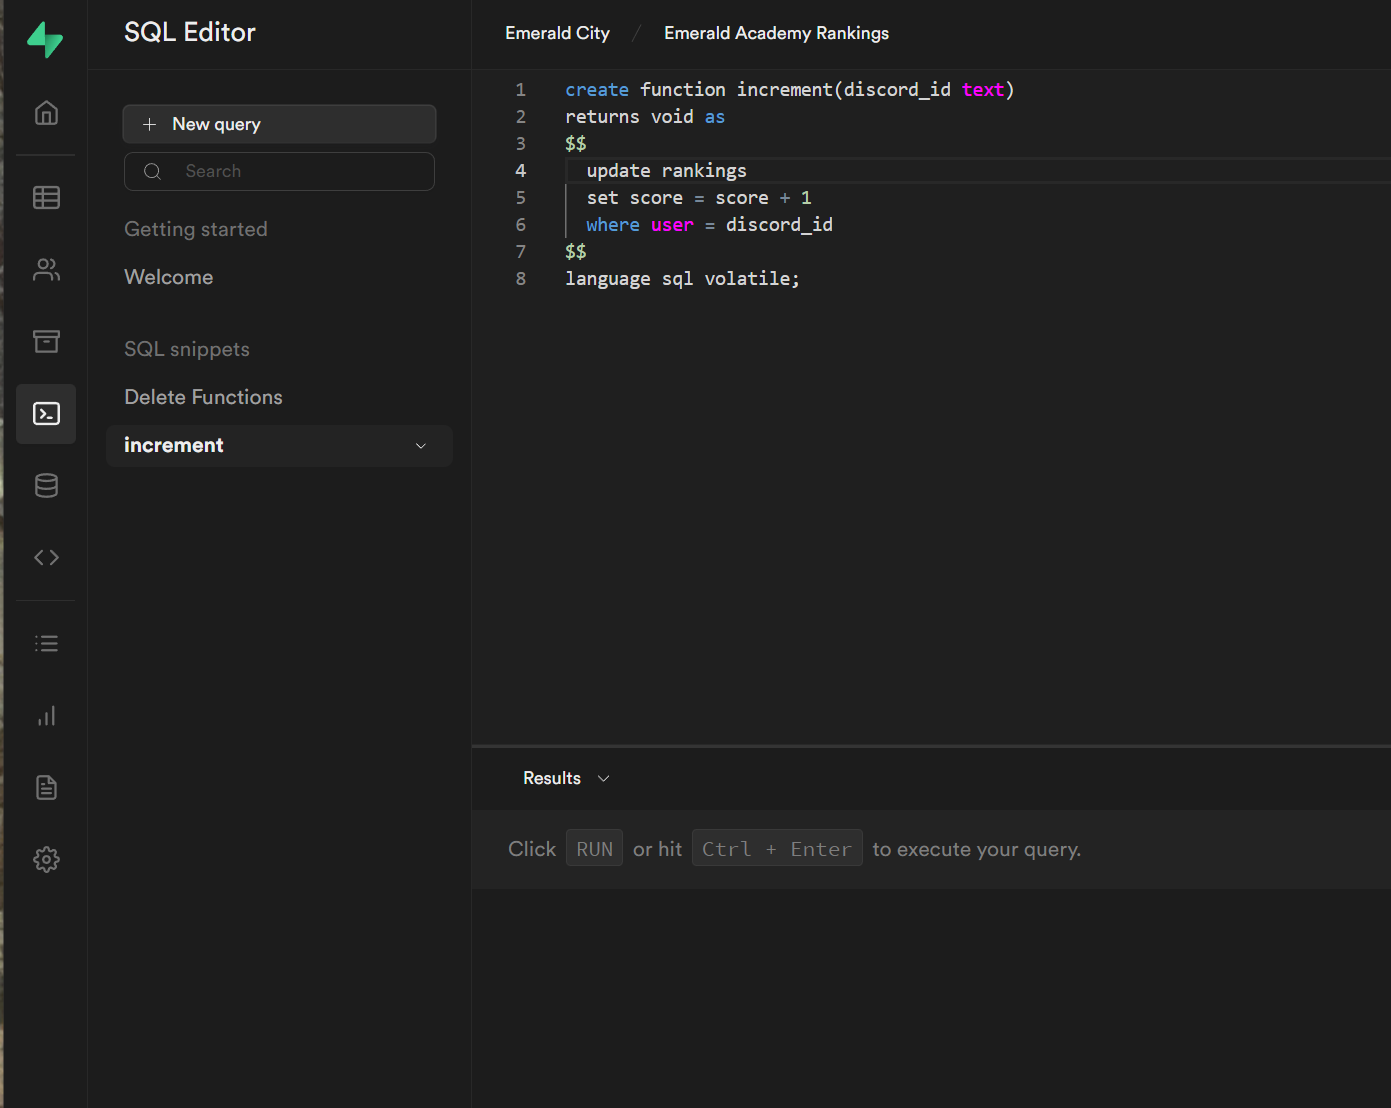Screen dimensions: 1391x1108
Task: Expand the increment snippet chevron menu
Action: [421, 446]
